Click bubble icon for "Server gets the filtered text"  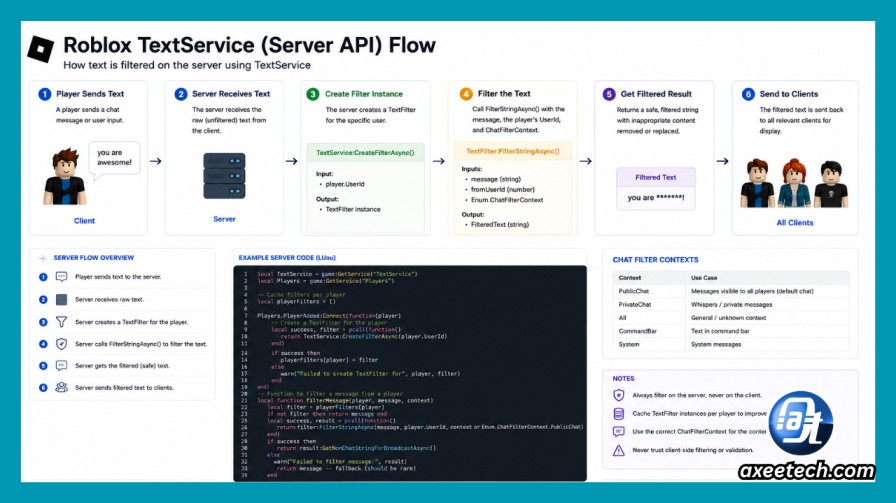(x=61, y=366)
